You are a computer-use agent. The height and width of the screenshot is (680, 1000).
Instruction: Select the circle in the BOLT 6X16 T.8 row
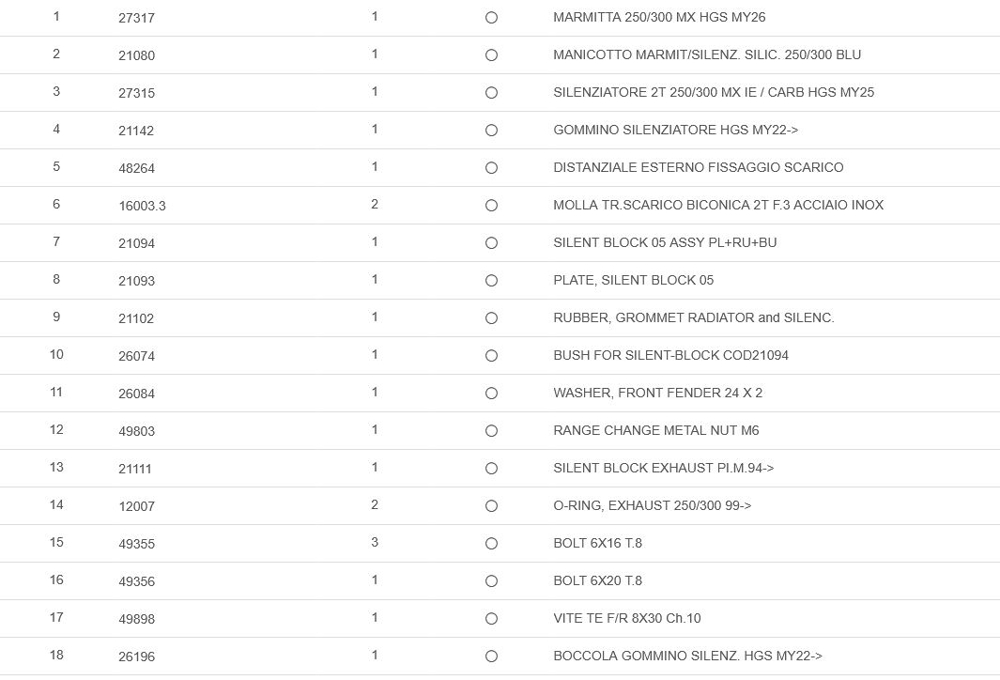[x=491, y=544]
